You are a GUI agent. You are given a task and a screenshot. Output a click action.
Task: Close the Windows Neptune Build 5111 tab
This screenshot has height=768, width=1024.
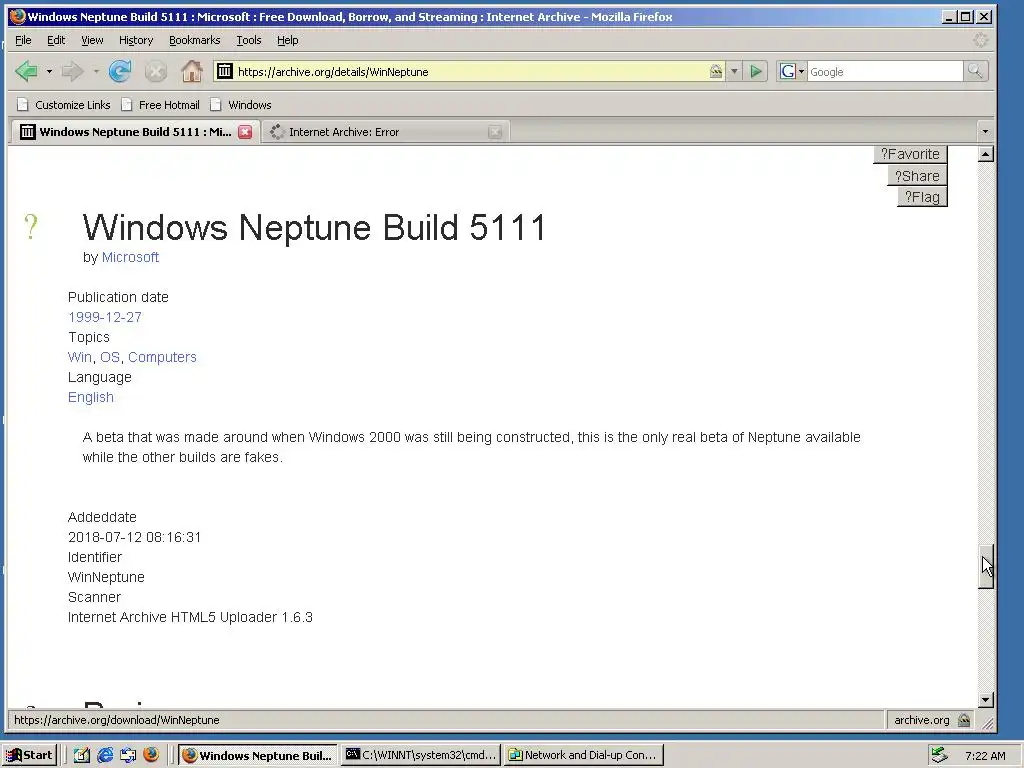[245, 132]
